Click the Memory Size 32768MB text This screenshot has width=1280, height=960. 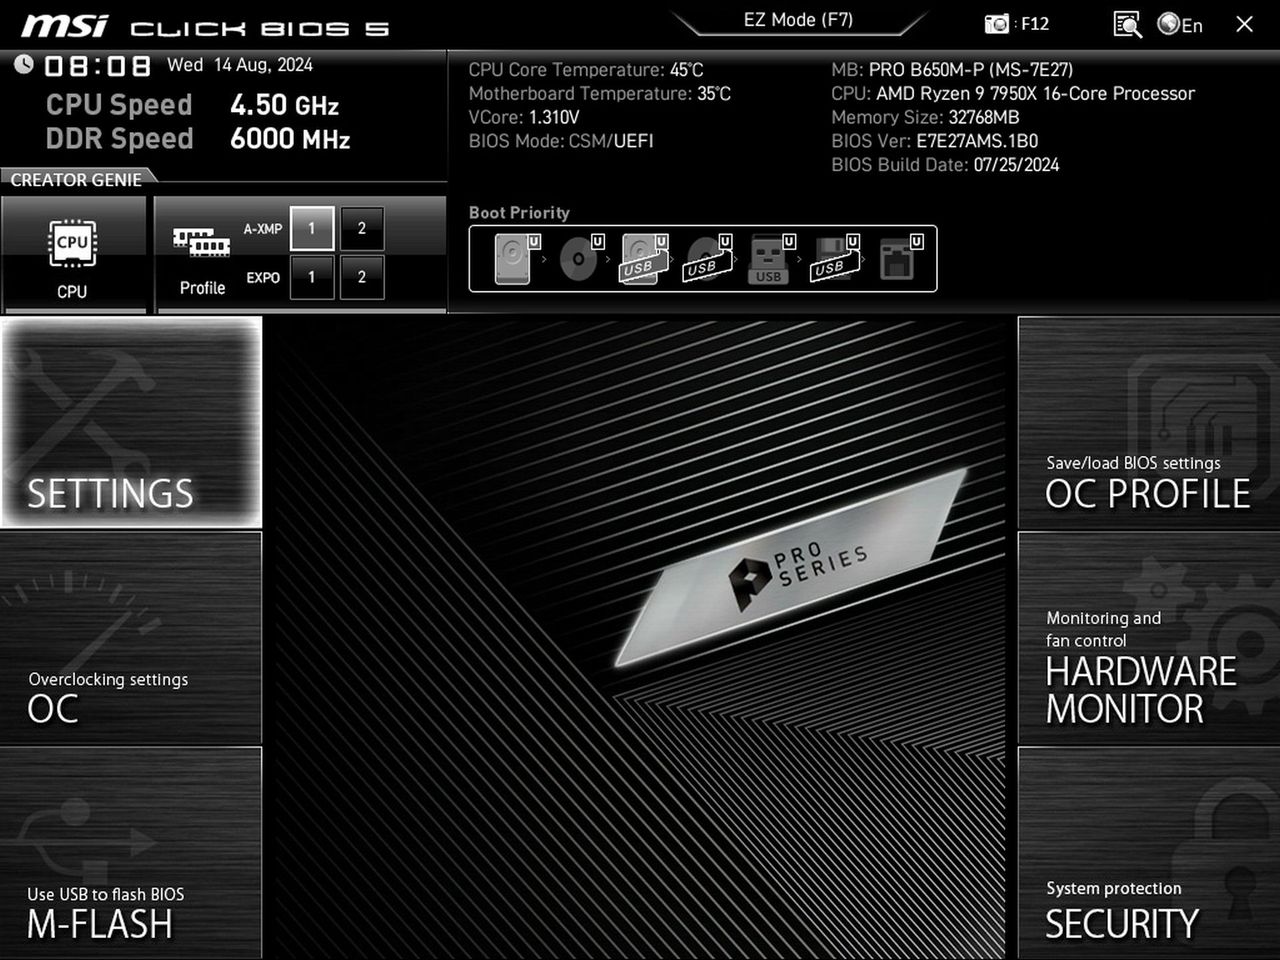(925, 117)
